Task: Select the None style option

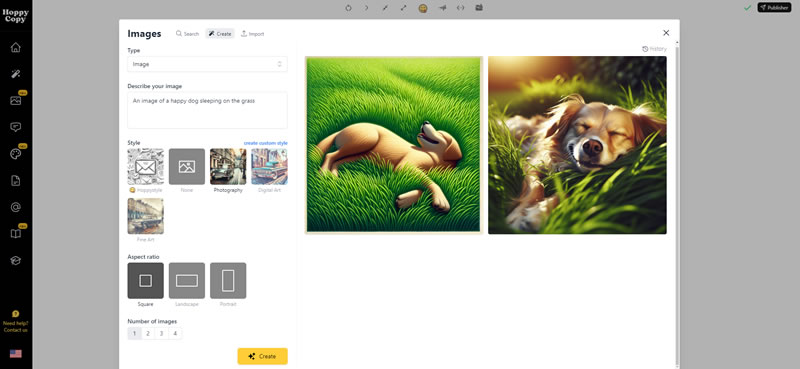Action: tap(187, 166)
